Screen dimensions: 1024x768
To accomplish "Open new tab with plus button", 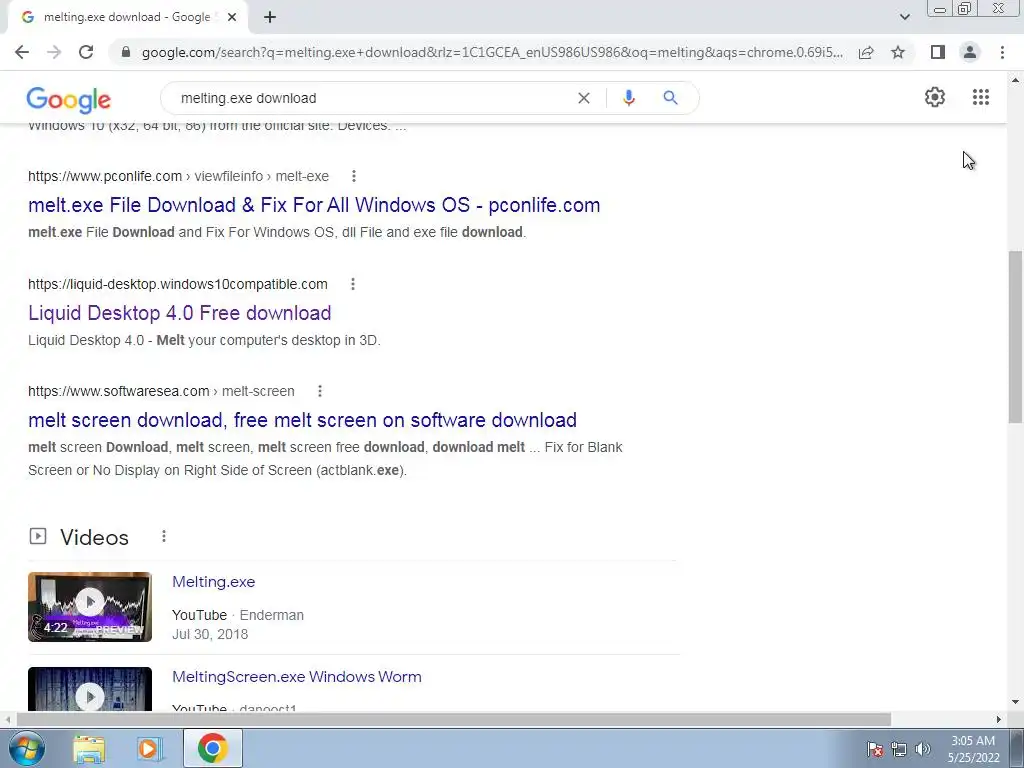I will (x=270, y=17).
